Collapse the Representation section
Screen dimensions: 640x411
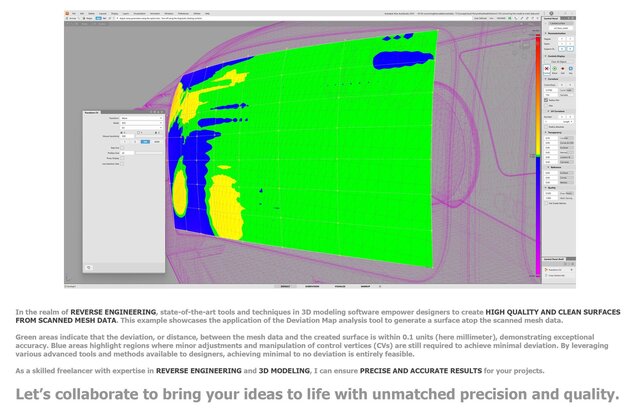click(x=548, y=32)
